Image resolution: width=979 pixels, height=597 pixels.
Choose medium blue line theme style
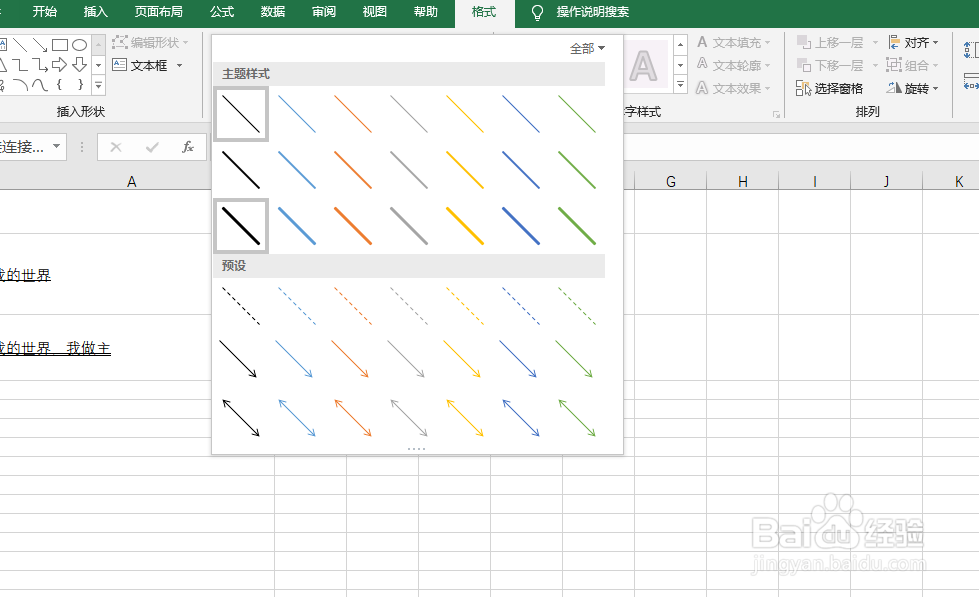click(297, 170)
